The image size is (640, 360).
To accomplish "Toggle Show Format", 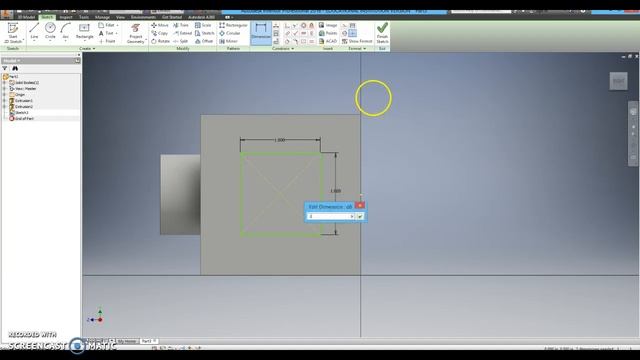I will (x=357, y=41).
